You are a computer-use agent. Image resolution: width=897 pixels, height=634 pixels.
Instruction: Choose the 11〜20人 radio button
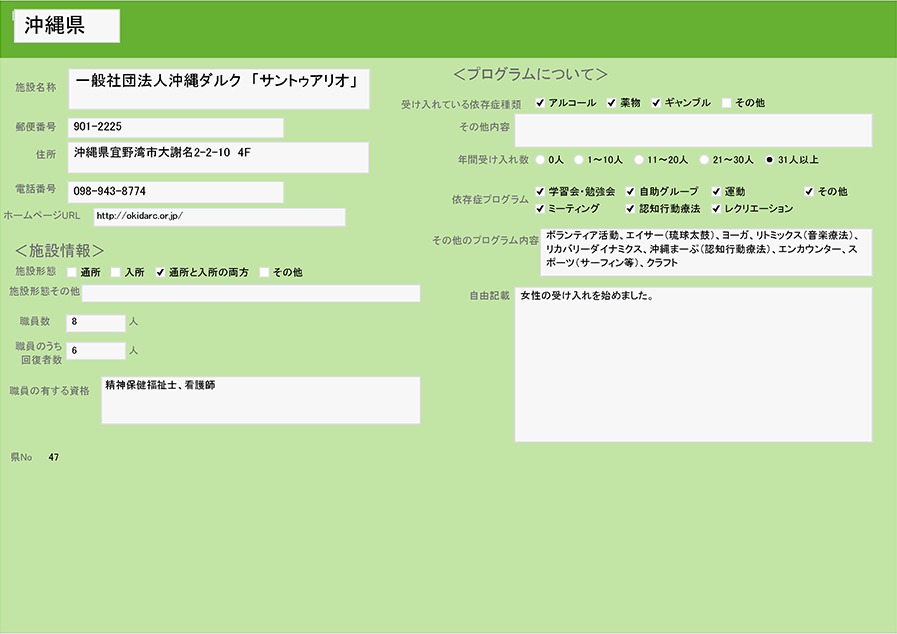point(639,159)
